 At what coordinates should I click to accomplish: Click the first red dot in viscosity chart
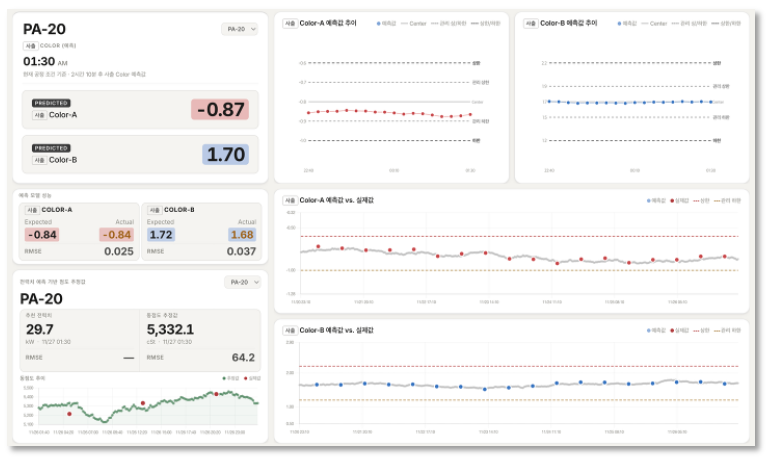pyautogui.click(x=69, y=414)
